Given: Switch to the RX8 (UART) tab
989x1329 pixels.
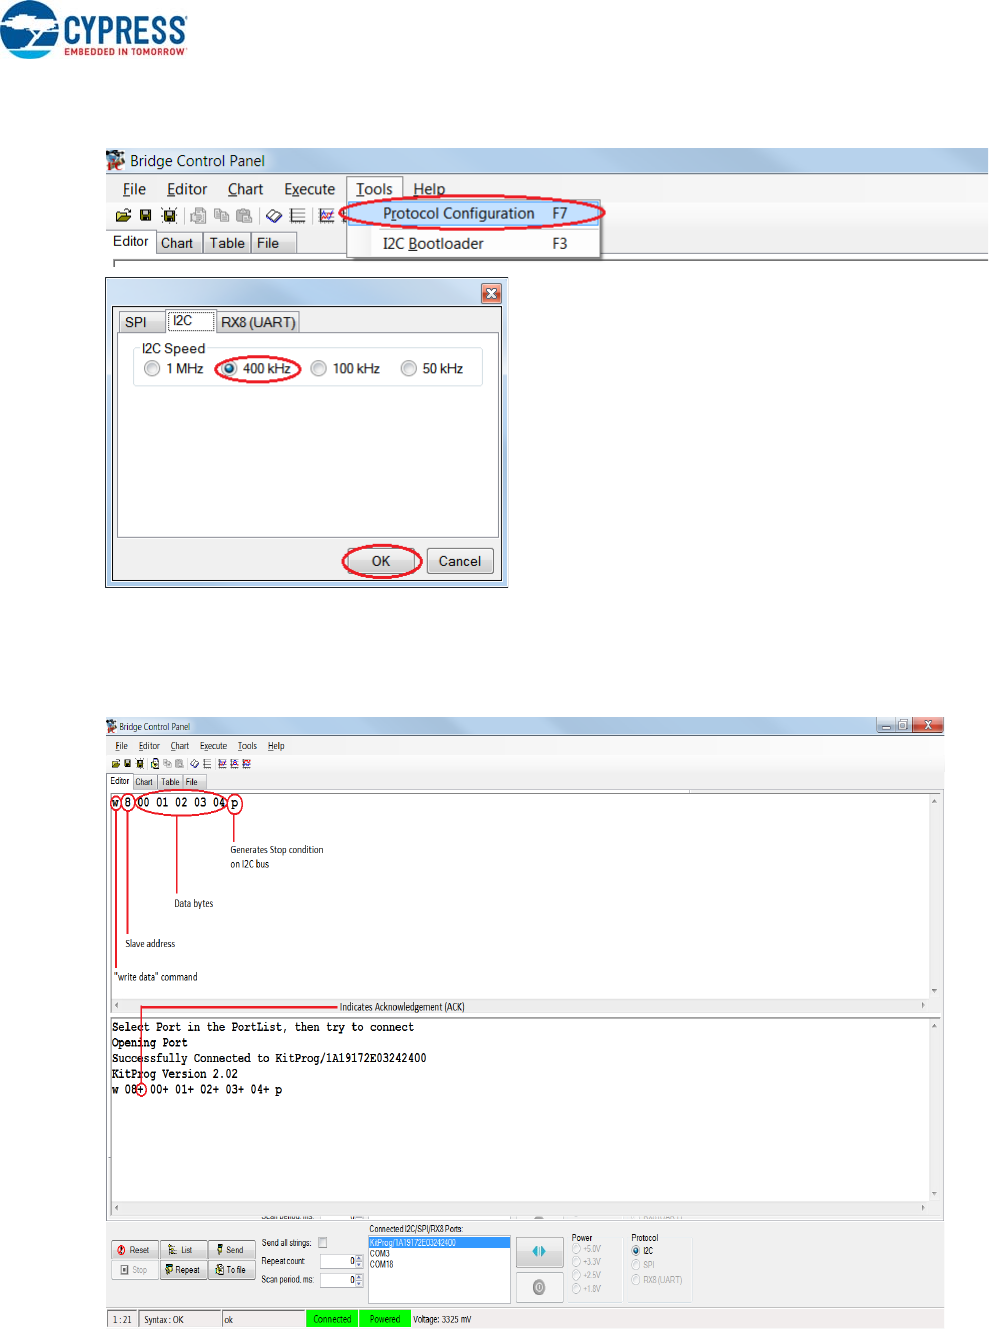Looking at the screenshot, I should 258,322.
